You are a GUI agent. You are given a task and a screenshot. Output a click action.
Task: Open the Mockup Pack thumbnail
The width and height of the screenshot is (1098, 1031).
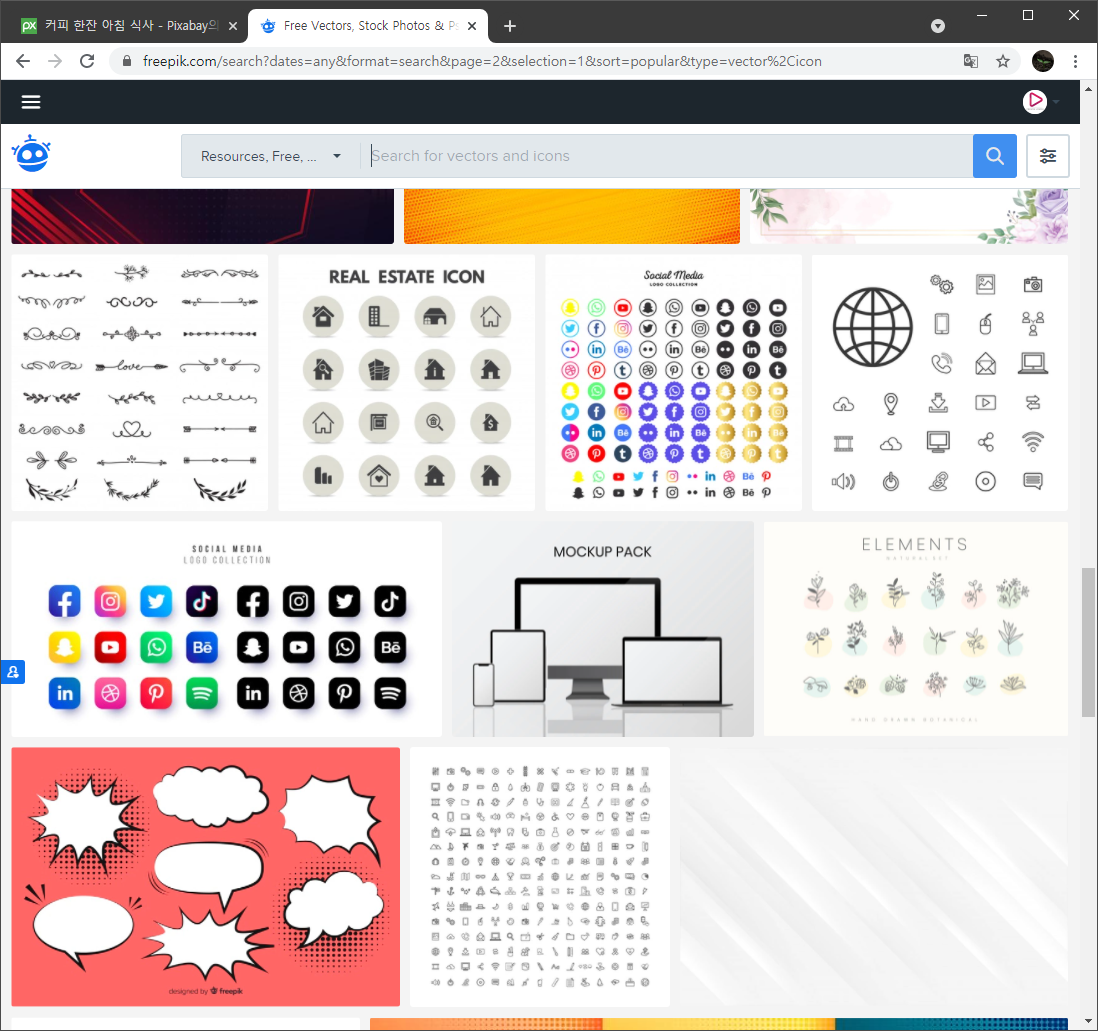[x=602, y=629]
